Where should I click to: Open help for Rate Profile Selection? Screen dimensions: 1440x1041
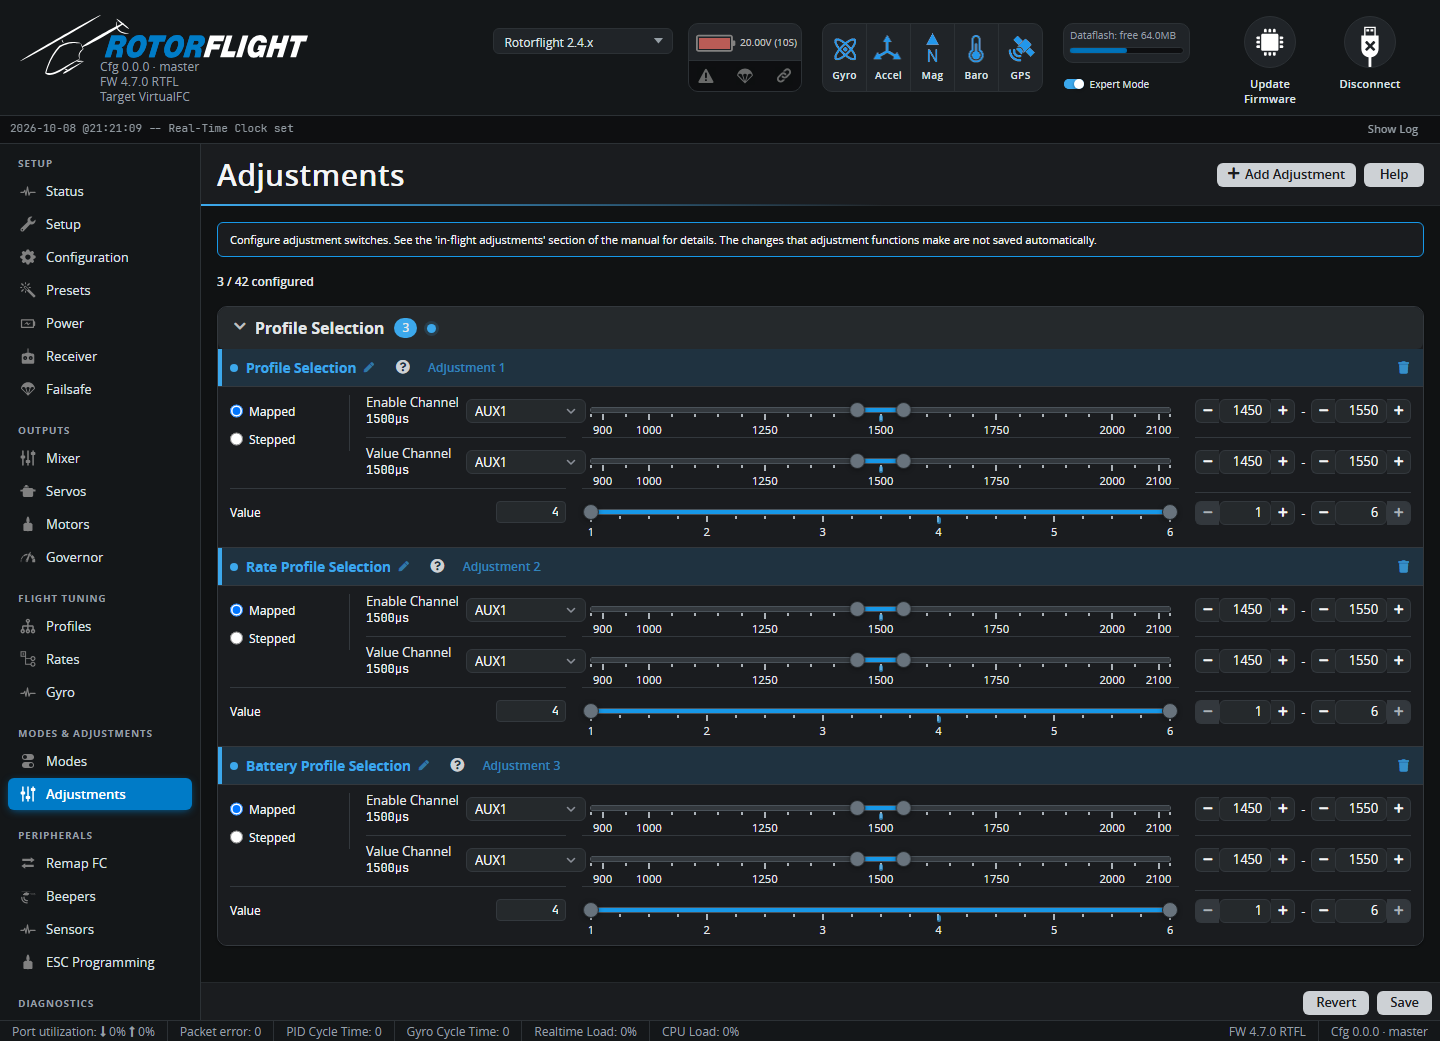[x=437, y=566]
